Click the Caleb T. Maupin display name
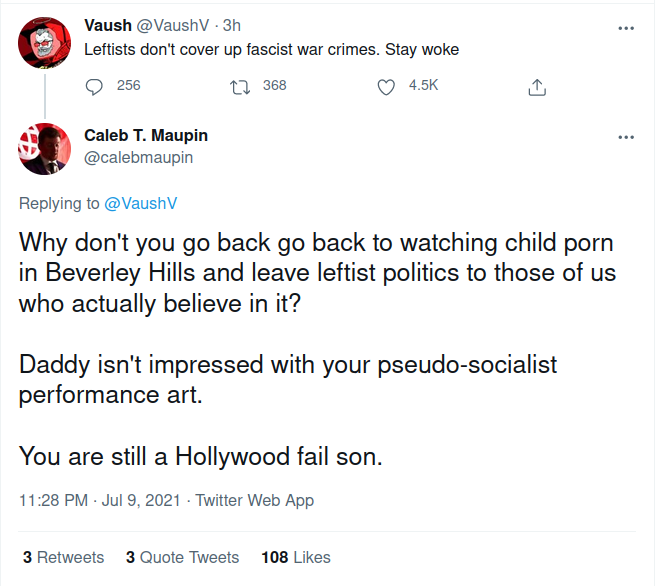 pyautogui.click(x=146, y=135)
